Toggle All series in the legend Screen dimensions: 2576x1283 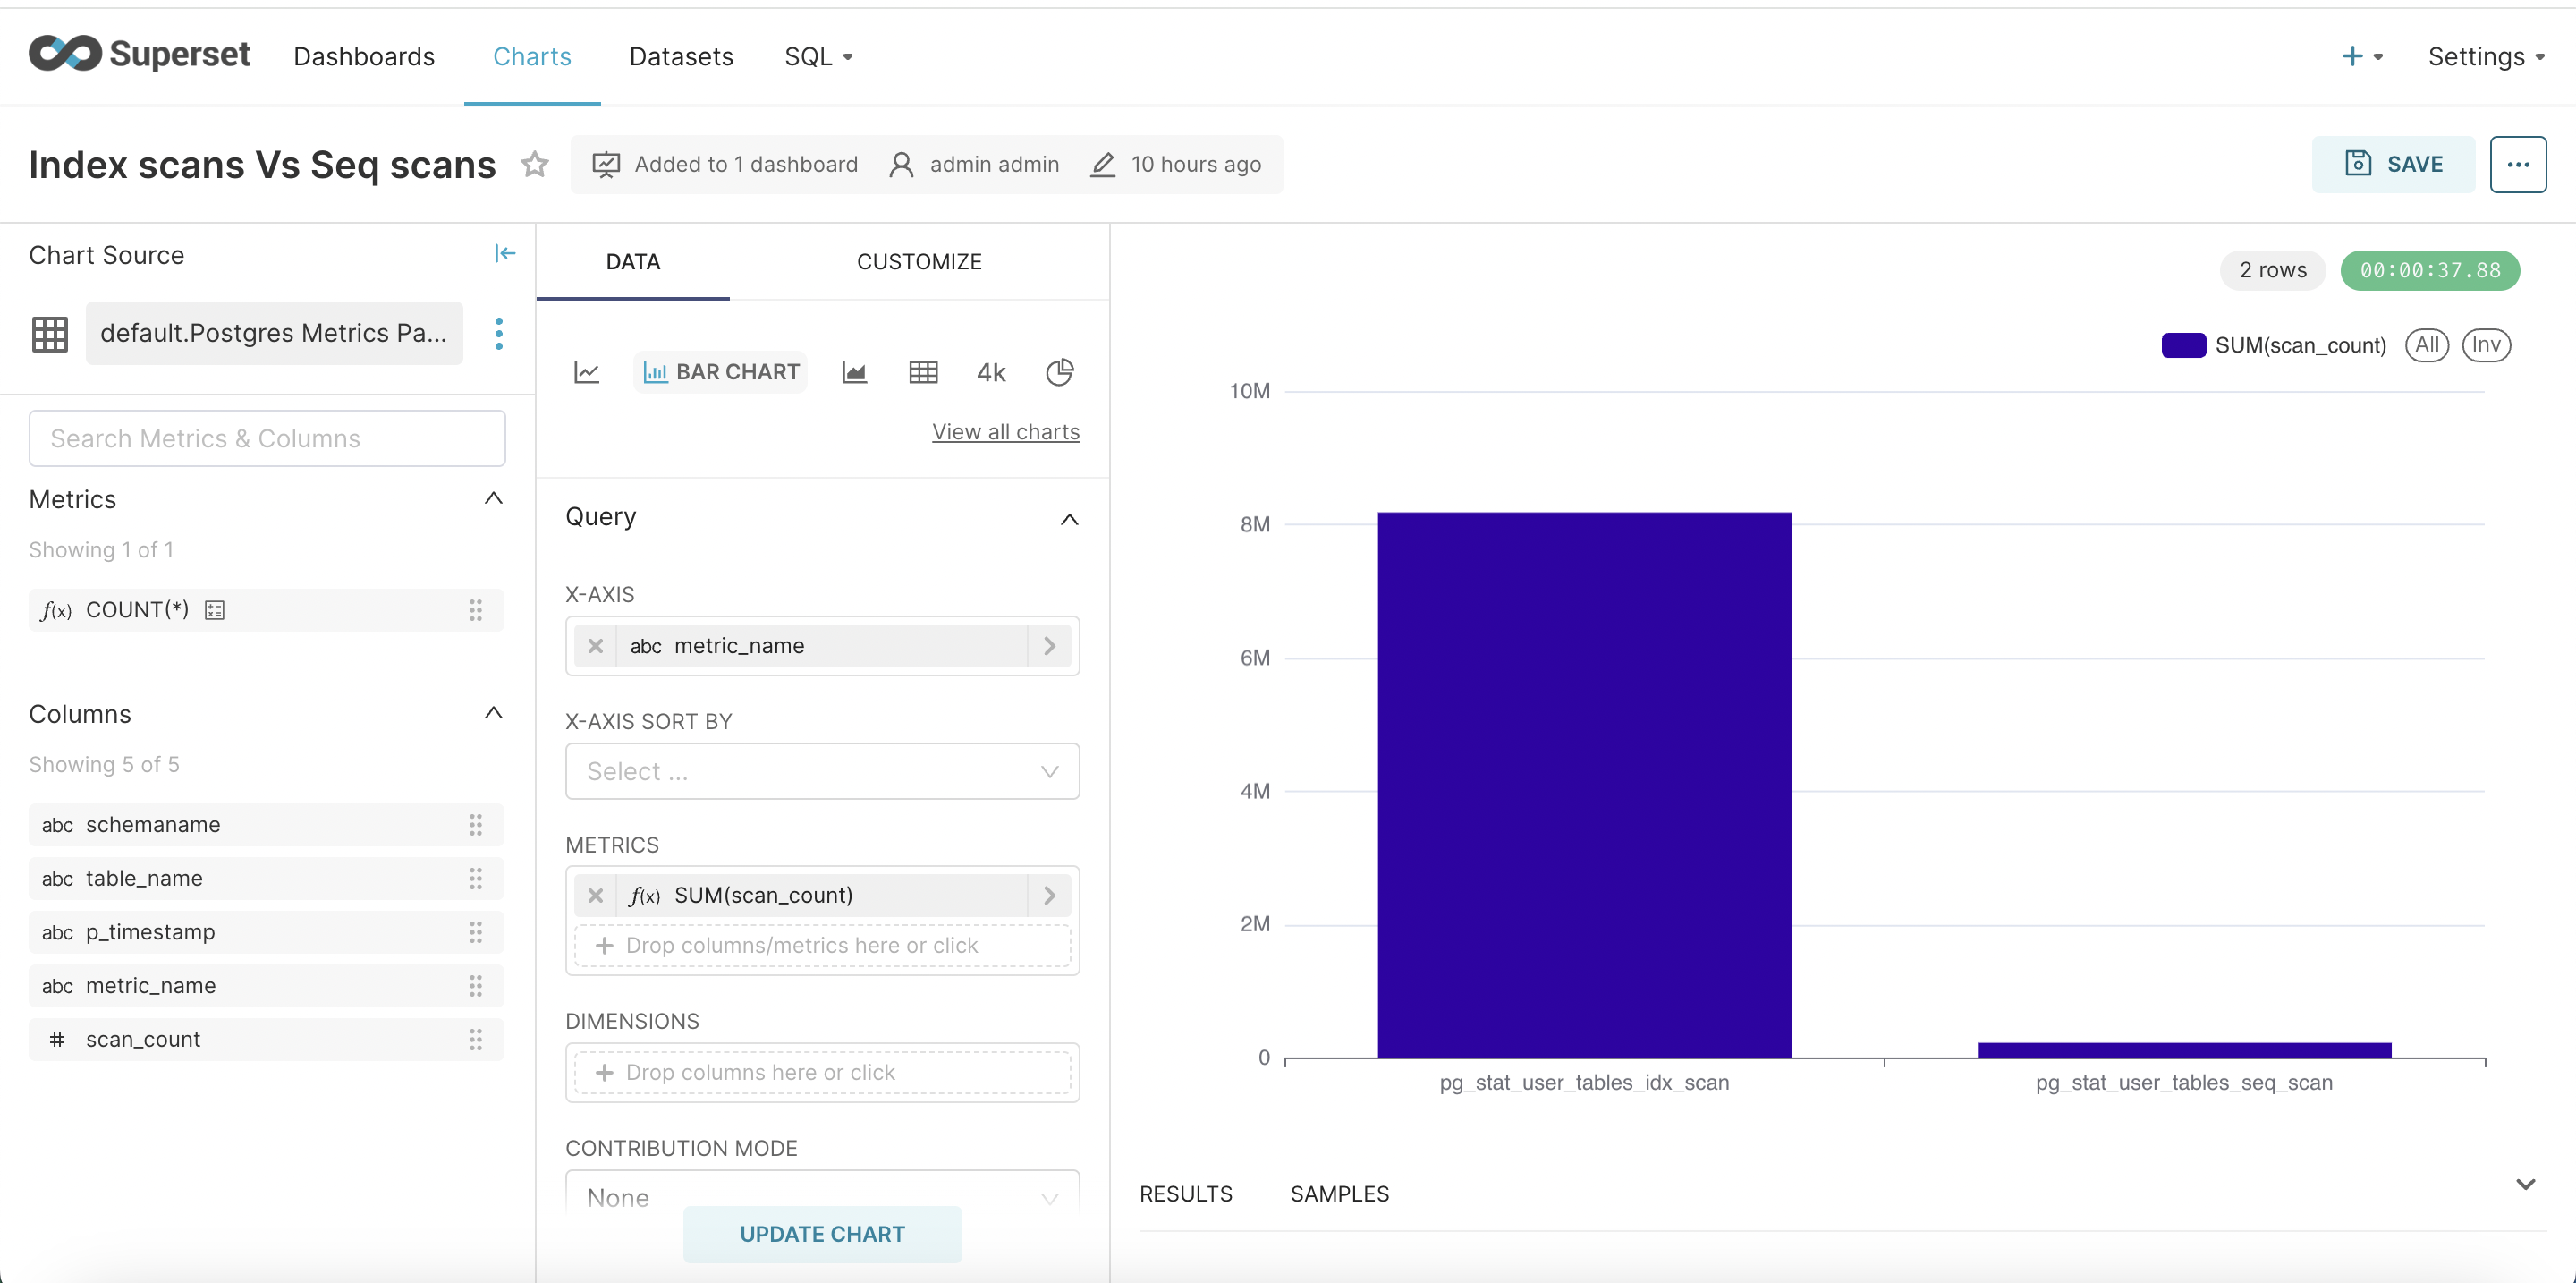coord(2426,345)
